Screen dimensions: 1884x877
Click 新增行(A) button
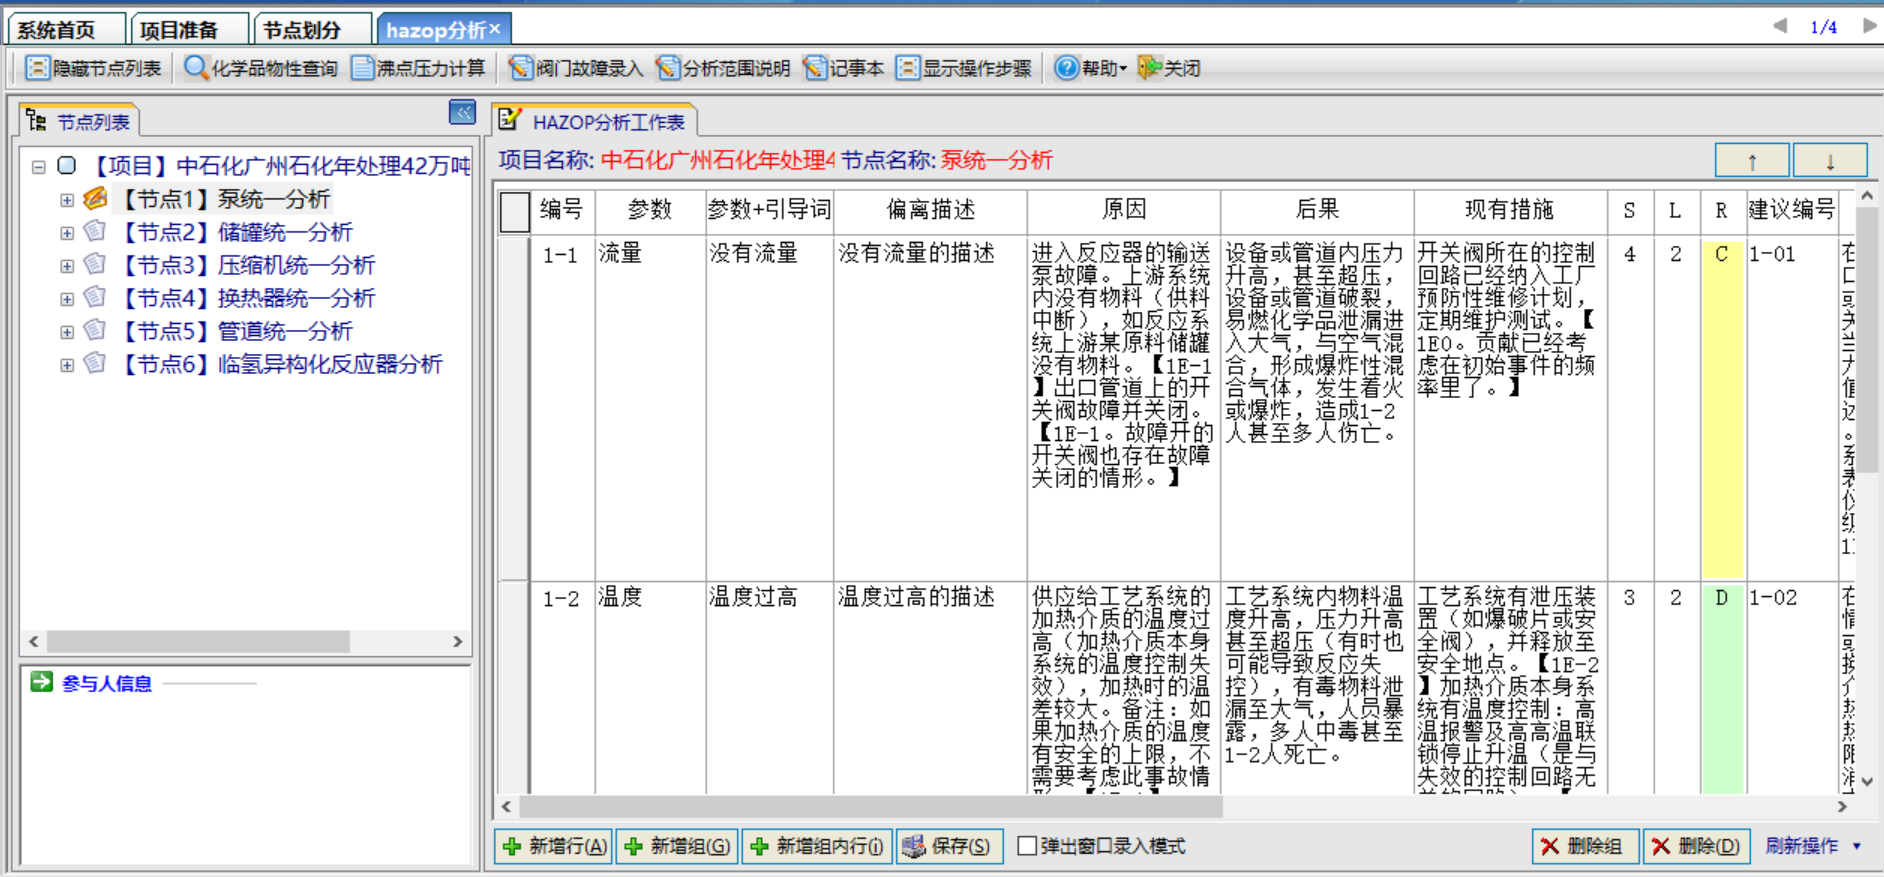[554, 846]
